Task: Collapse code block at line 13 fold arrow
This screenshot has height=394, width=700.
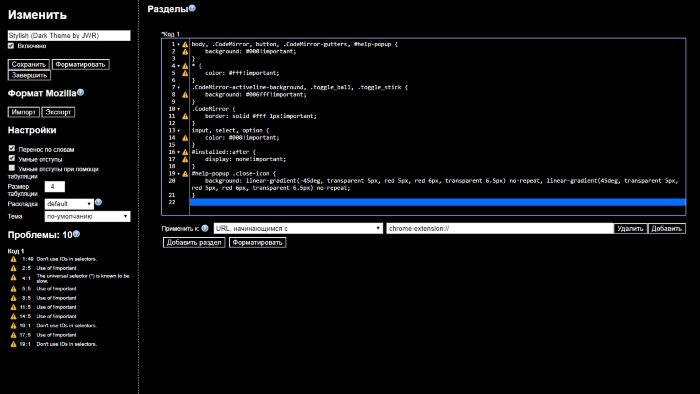Action: 179,131
